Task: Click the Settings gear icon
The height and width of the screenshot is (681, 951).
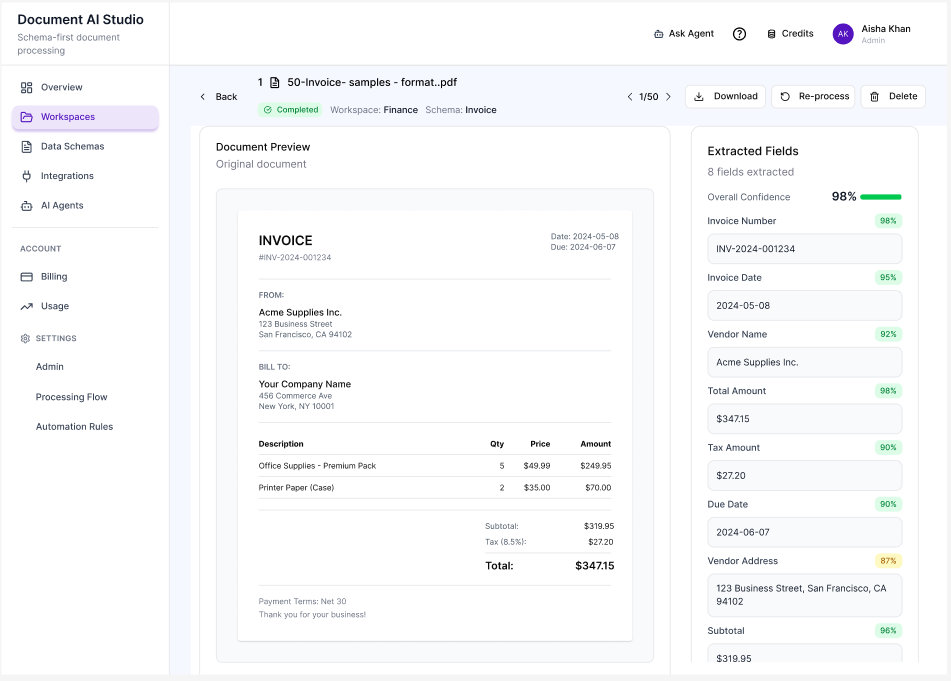Action: [25, 338]
